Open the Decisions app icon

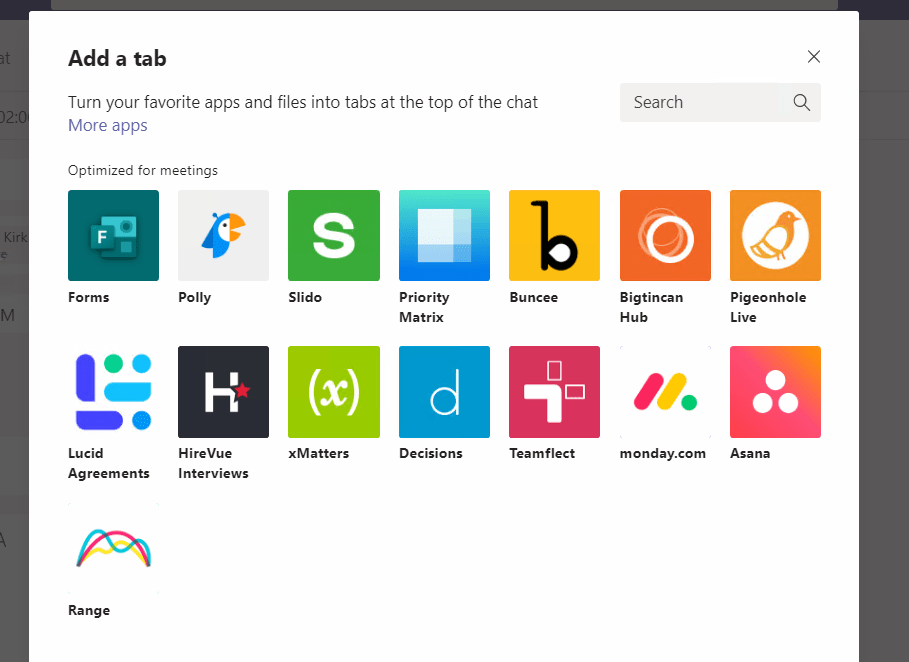point(444,392)
